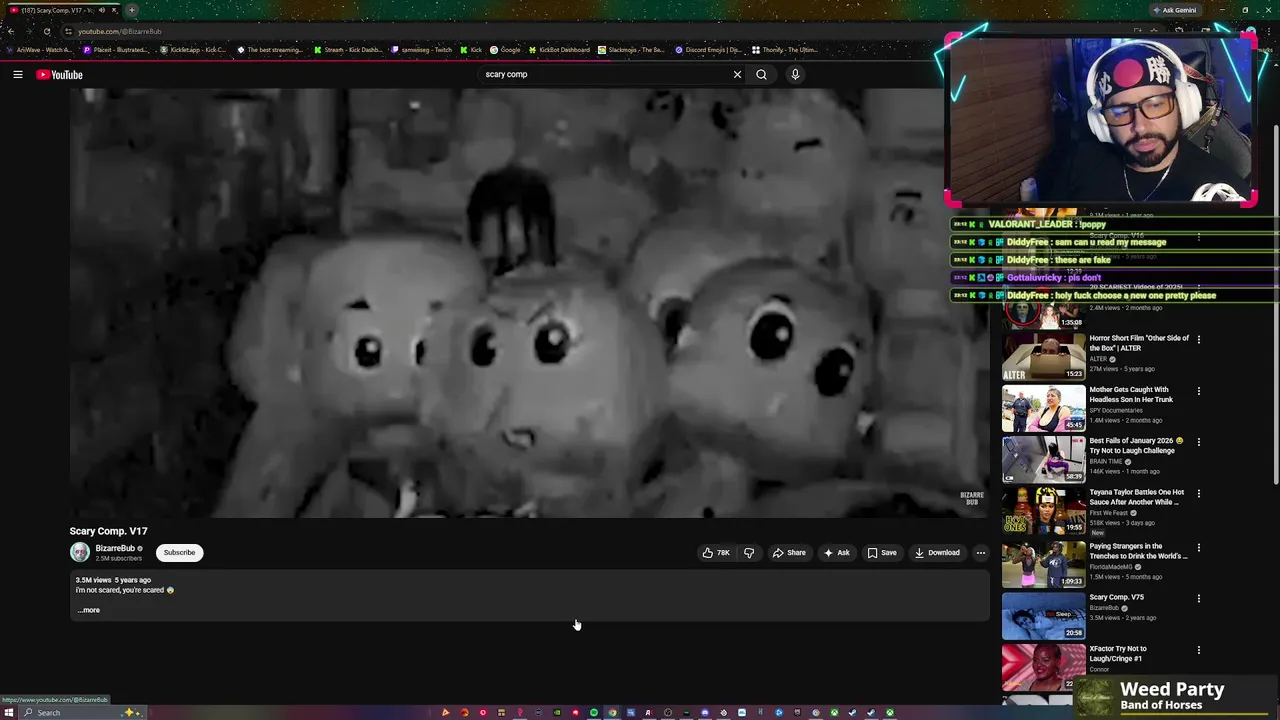Image resolution: width=1280 pixels, height=720 pixels.
Task: Open the Google bookmark
Action: 505,50
